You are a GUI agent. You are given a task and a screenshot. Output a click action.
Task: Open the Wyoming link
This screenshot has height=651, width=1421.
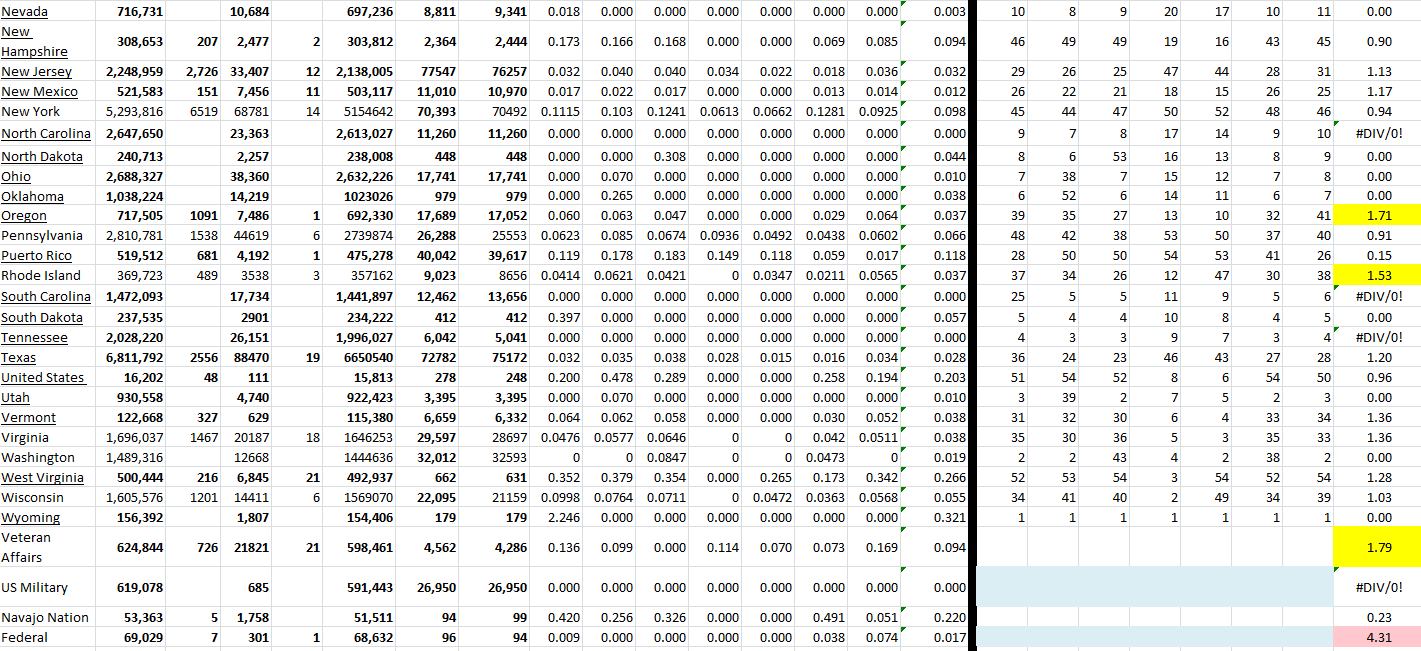(x=30, y=517)
